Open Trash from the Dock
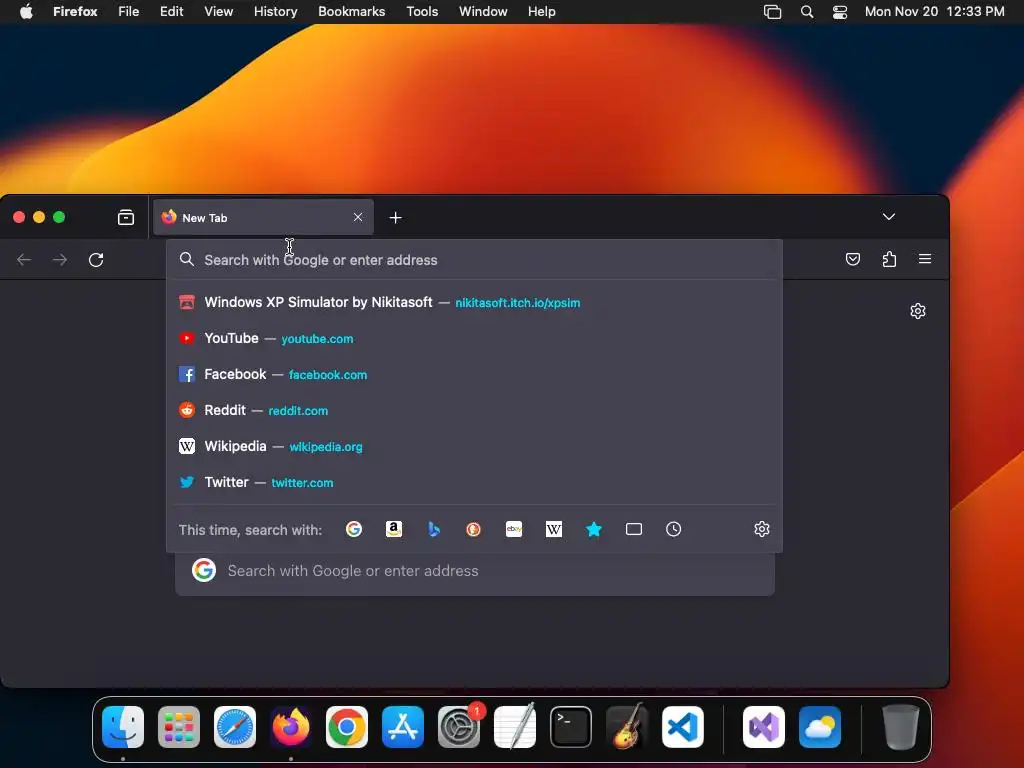The width and height of the screenshot is (1024, 768). click(x=901, y=727)
